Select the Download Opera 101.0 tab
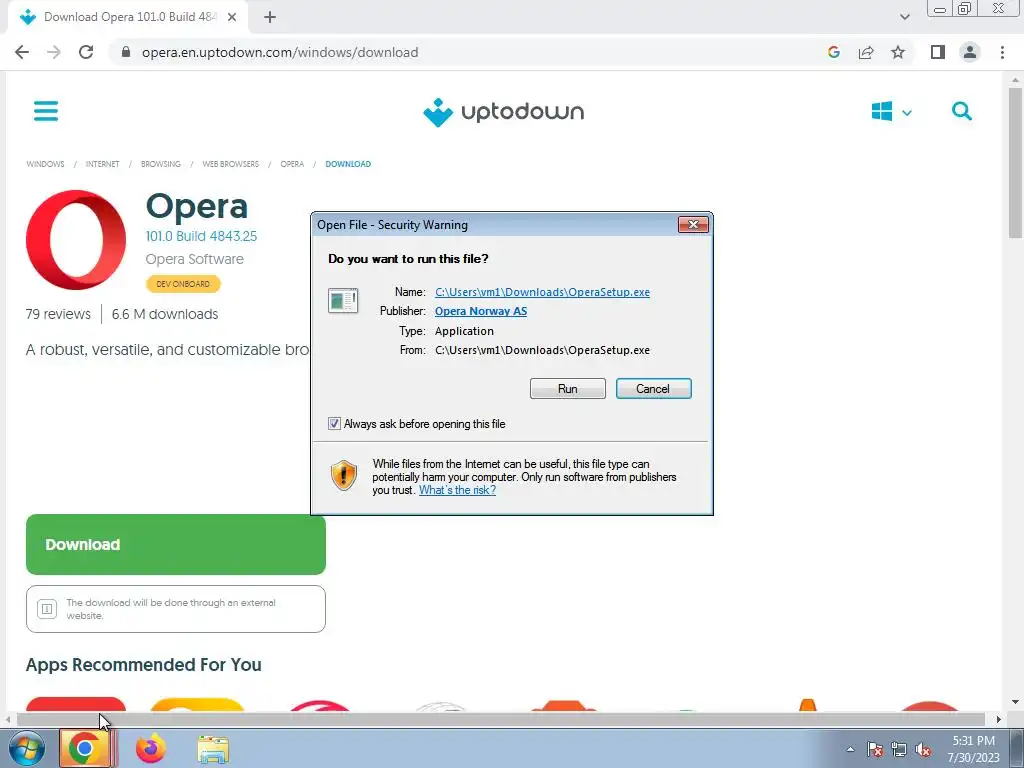Viewport: 1024px width, 768px height. [129, 18]
